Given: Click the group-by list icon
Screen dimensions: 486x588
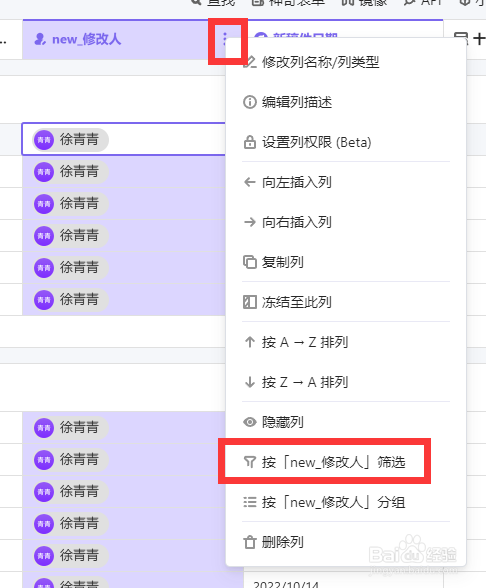Looking at the screenshot, I should click(x=250, y=502).
